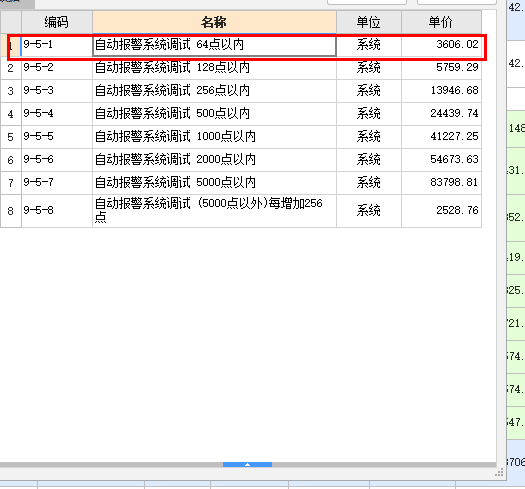Select price 5759.29

coord(441,68)
